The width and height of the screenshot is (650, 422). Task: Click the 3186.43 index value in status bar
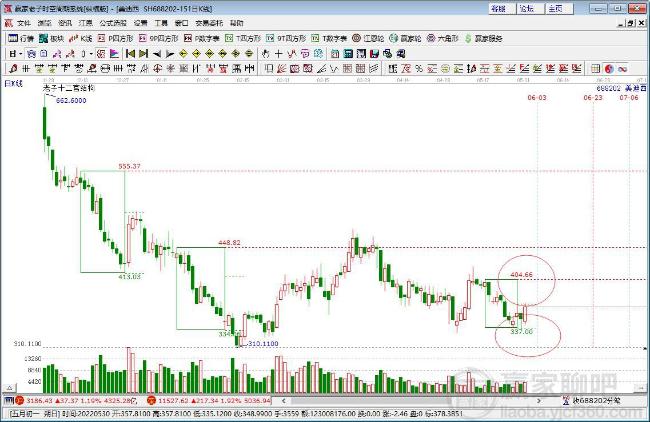click(x=39, y=401)
